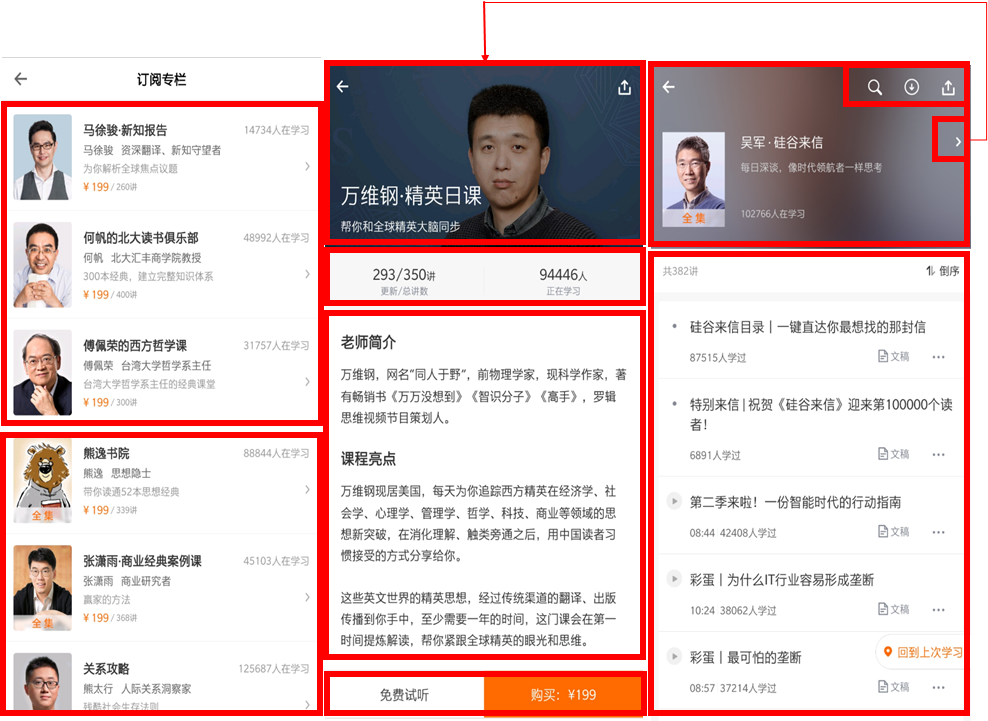Tap 回到上次学习 floating button
Viewport: 988px width, 721px height.
[x=921, y=652]
